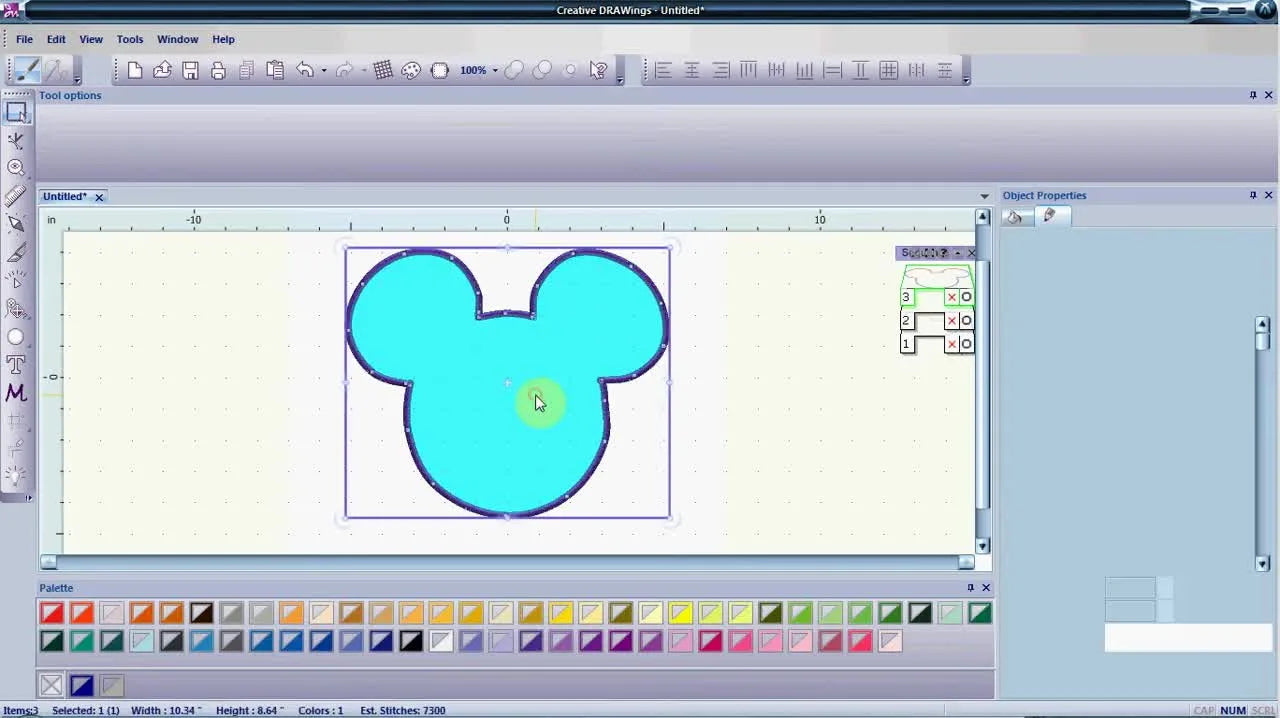Toggle the X box on sequence item 3

click(x=951, y=297)
